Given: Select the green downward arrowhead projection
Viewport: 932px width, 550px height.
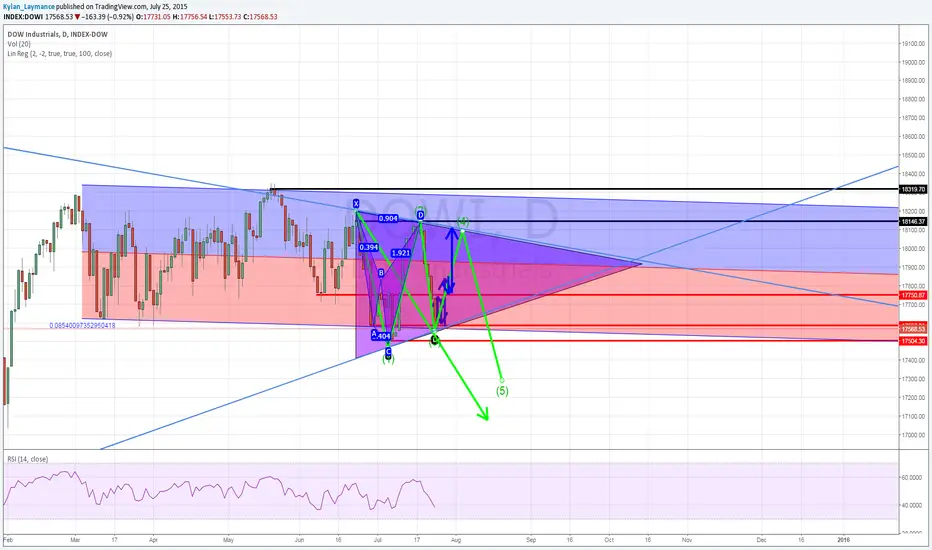Looking at the screenshot, I should pos(484,414).
